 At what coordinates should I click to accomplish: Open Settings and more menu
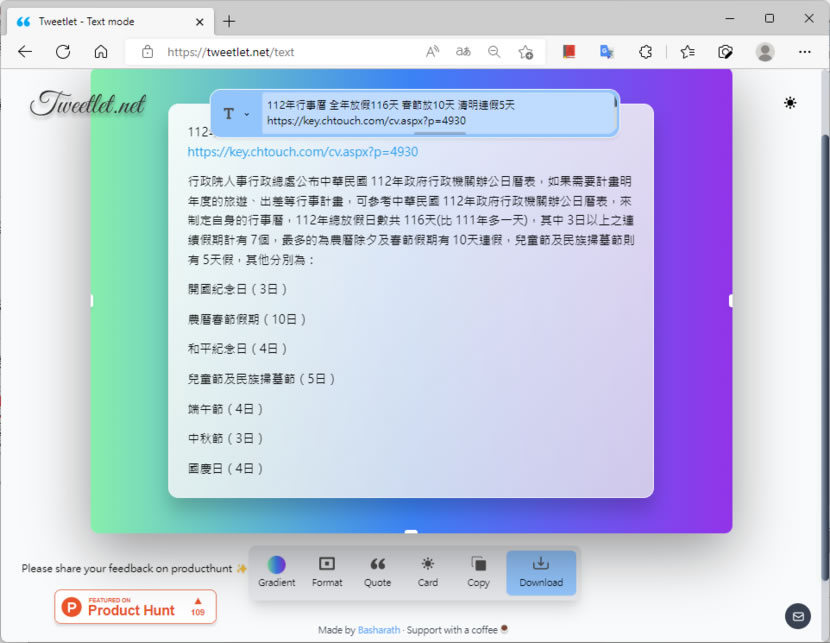805,52
